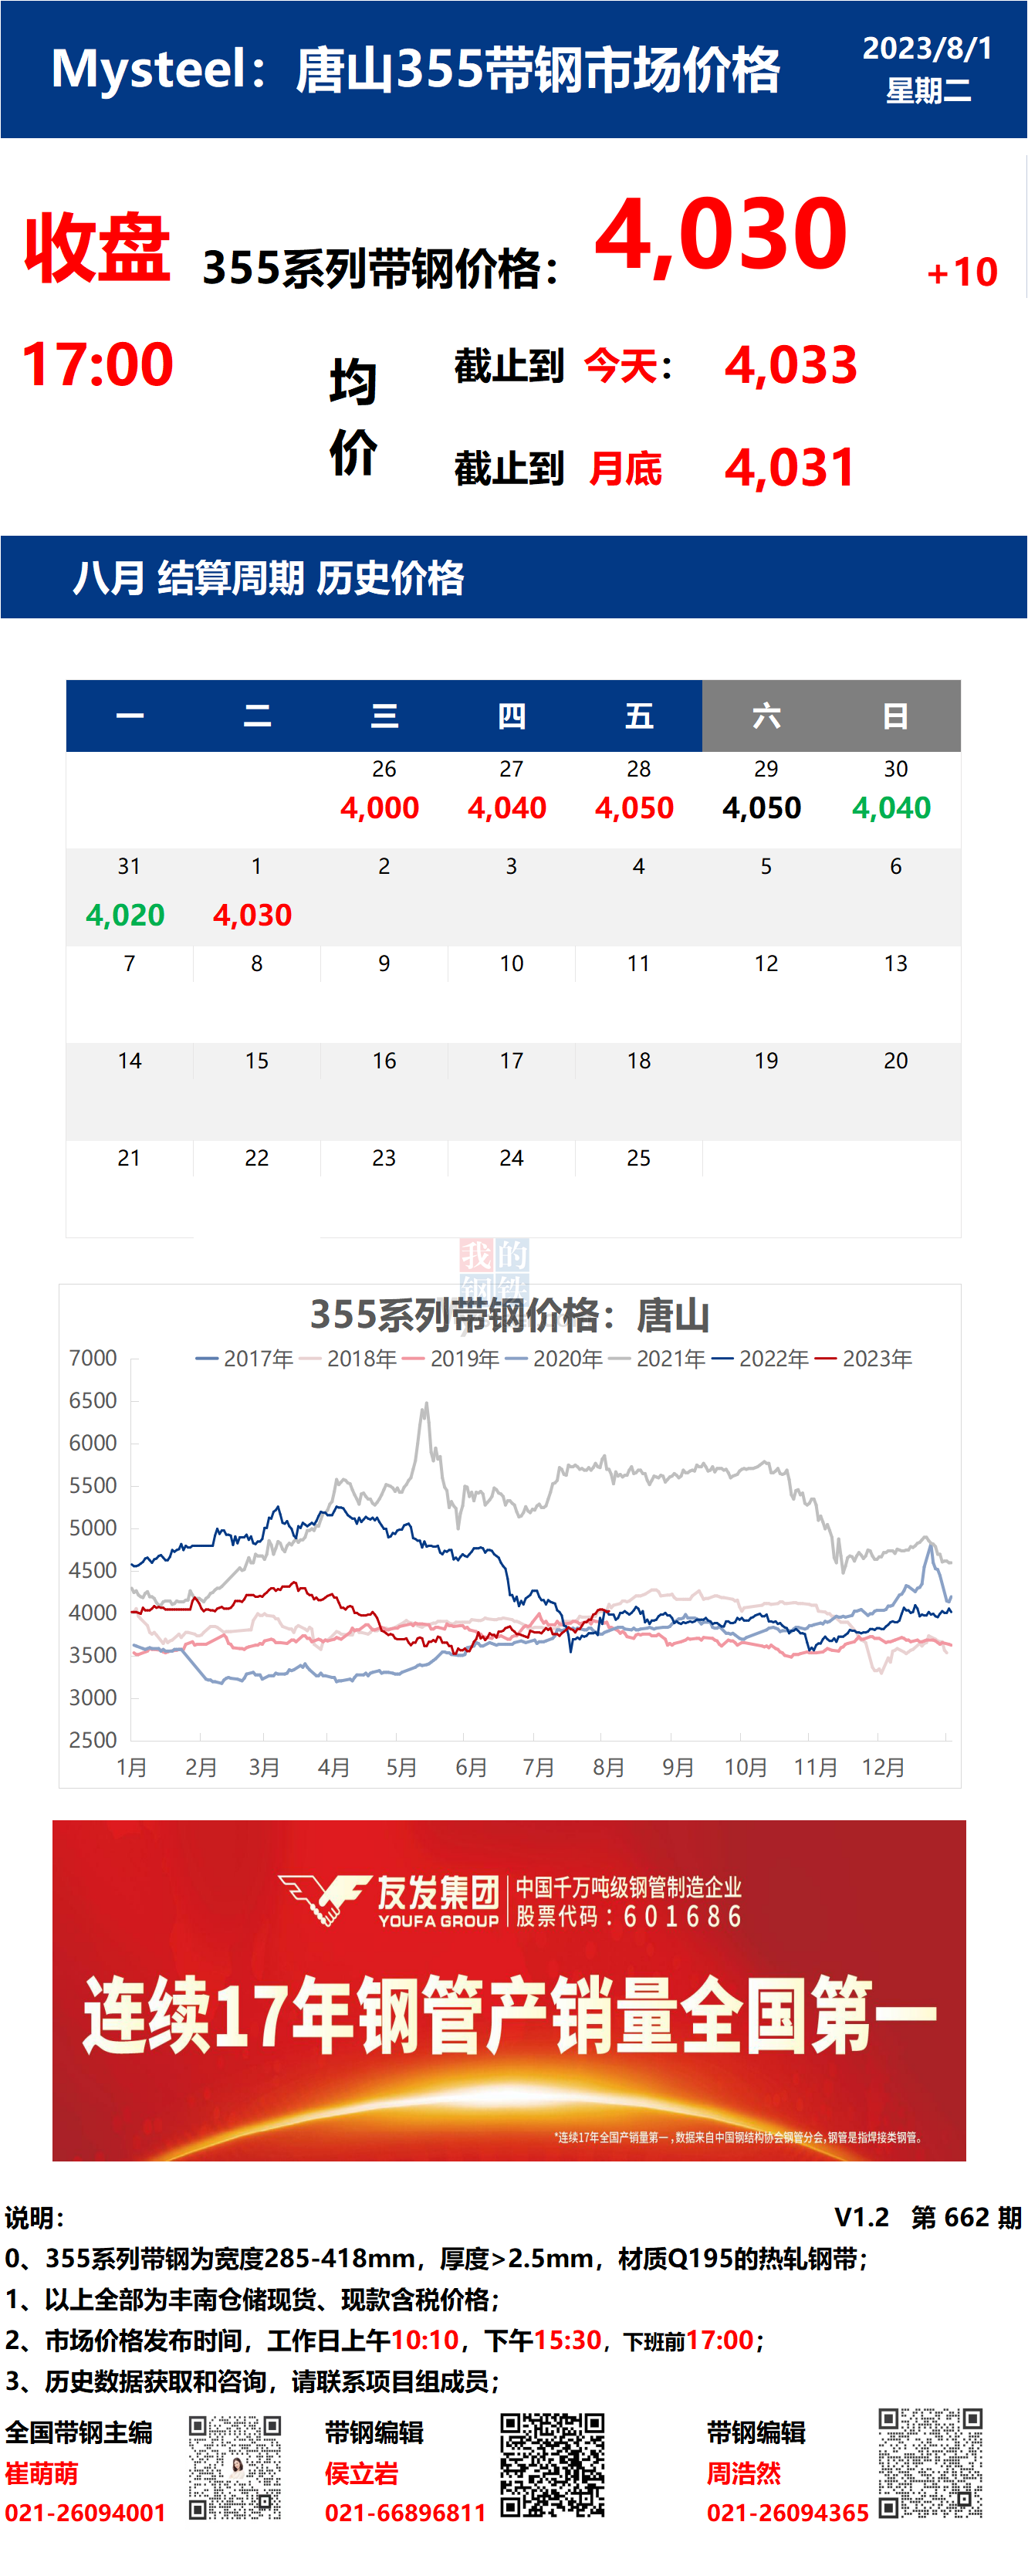
Task: Select calendar day 9
Action: coord(384,964)
